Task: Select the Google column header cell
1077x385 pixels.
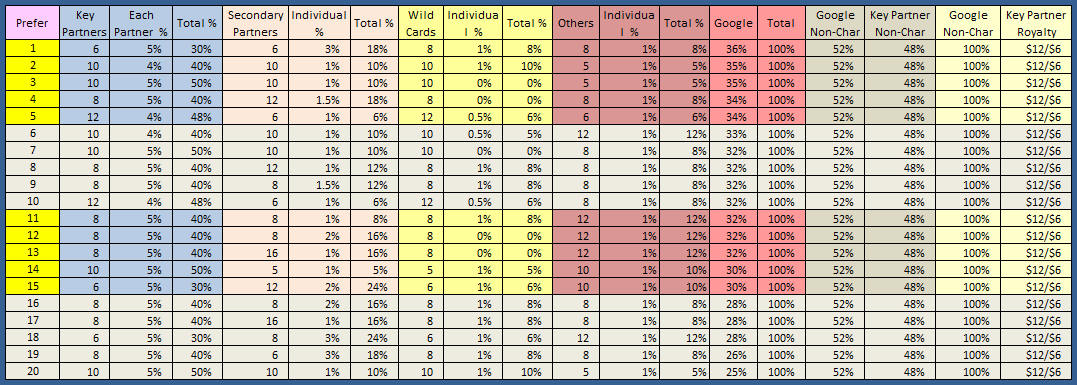Action: (734, 23)
